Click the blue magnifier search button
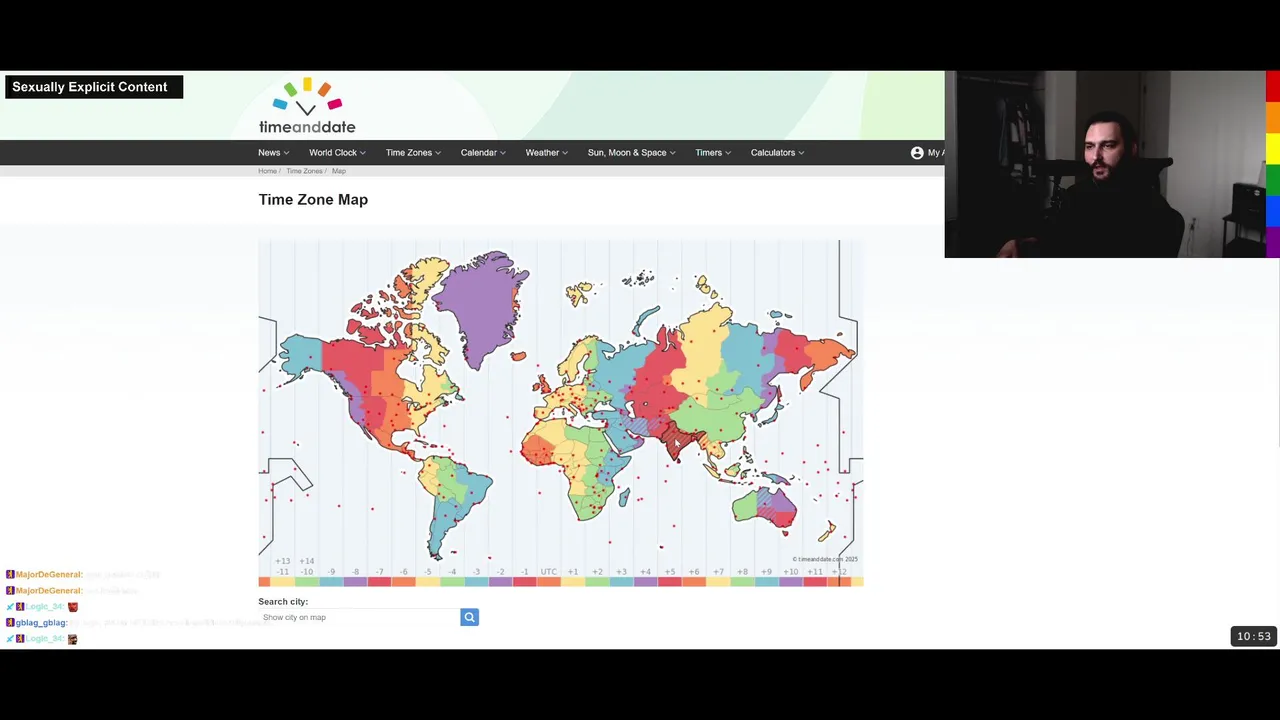1280x720 pixels. (x=469, y=617)
